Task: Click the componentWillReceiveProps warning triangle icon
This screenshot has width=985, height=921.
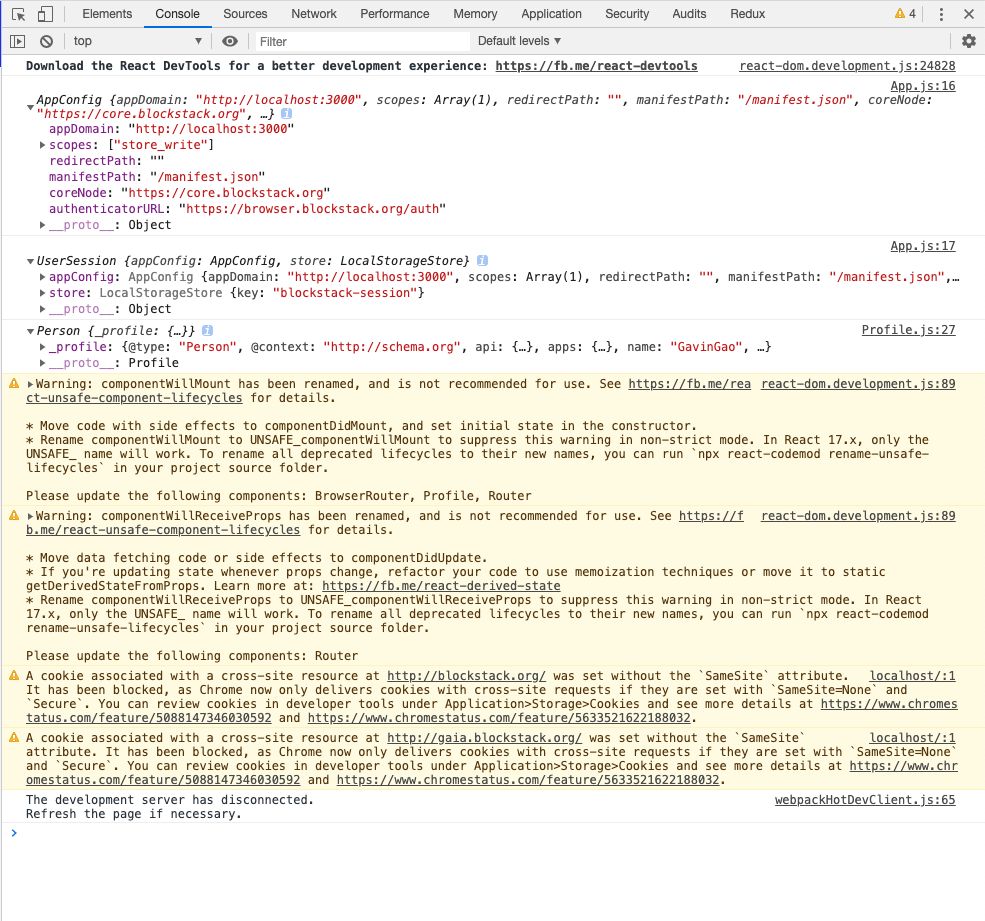Action: click(14, 515)
